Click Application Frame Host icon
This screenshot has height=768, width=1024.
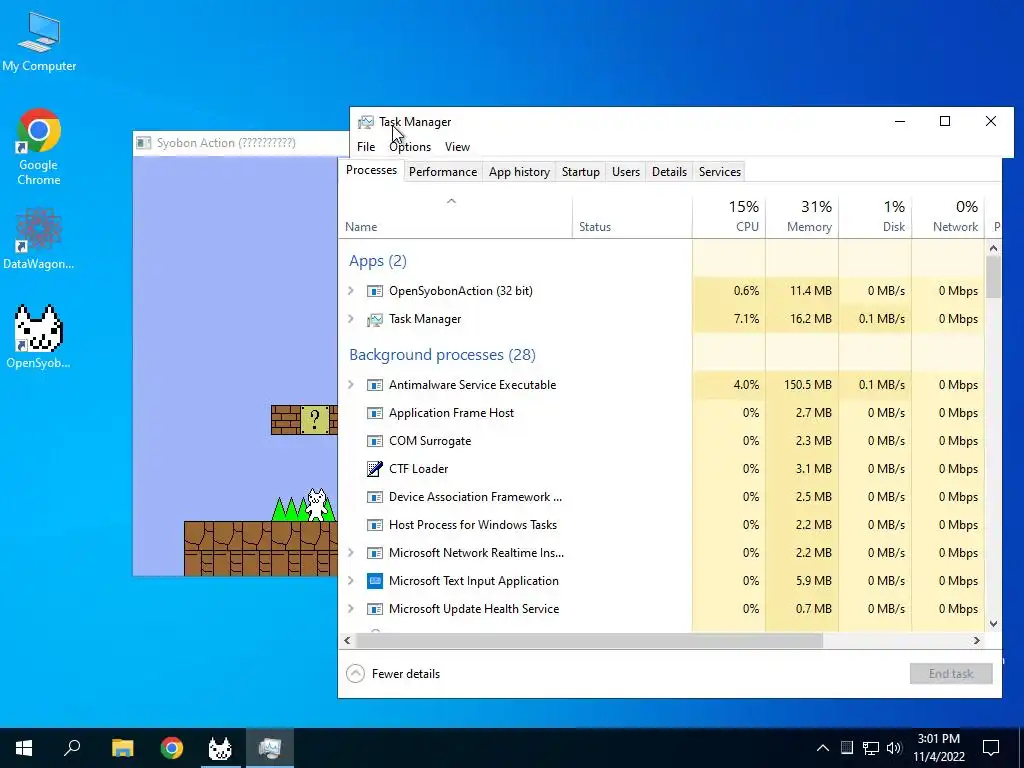(x=374, y=413)
